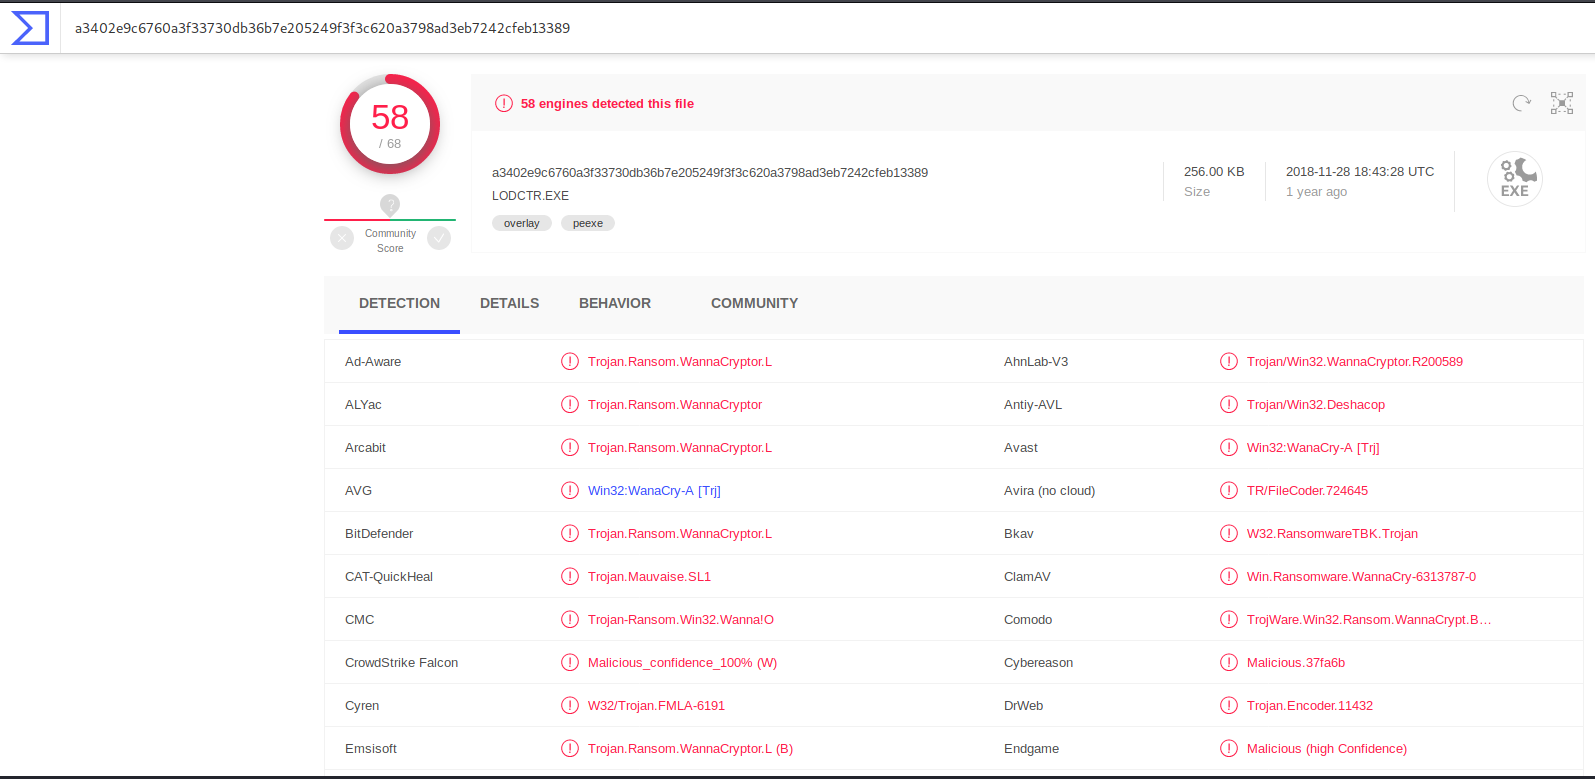This screenshot has width=1595, height=779.
Task: Switch to the DETECTION tab
Action: pyautogui.click(x=399, y=303)
